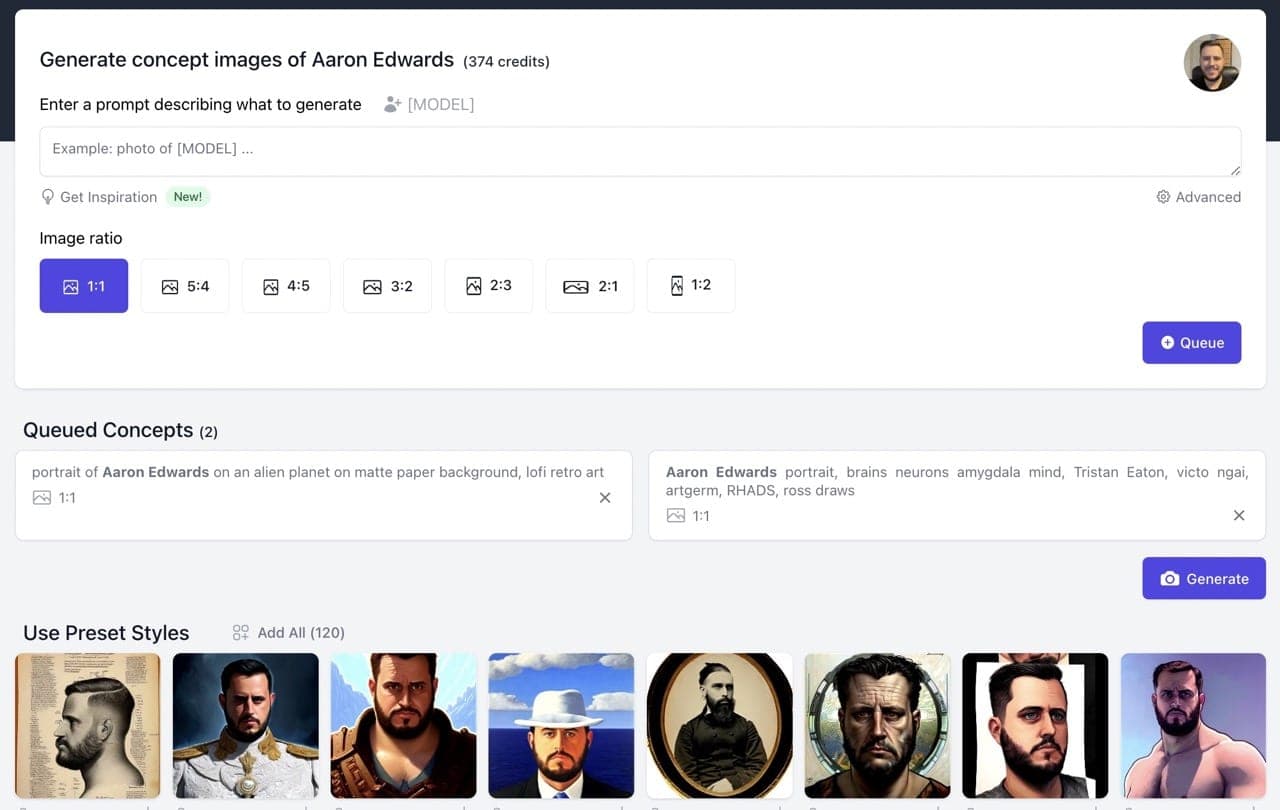Viewport: 1280px width, 810px height.
Task: Switch to the 4:5 image ratio
Action: coord(286,286)
